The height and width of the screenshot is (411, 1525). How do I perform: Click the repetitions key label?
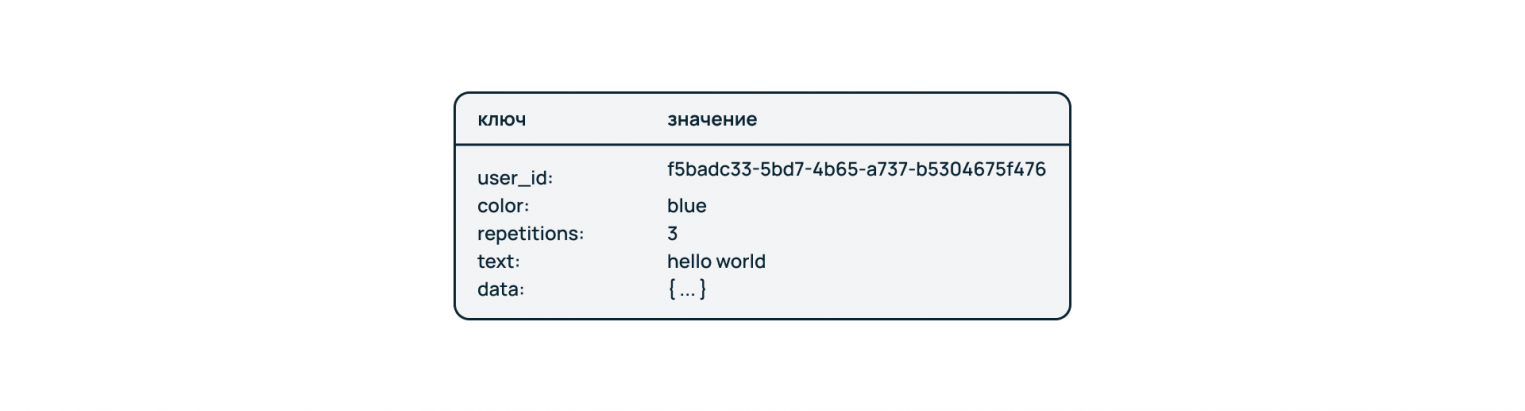pos(530,234)
